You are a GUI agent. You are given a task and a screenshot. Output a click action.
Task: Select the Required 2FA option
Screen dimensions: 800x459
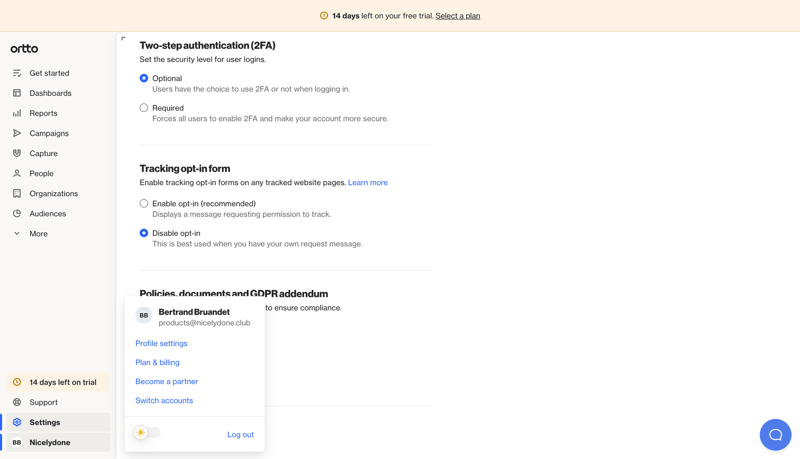(x=144, y=108)
